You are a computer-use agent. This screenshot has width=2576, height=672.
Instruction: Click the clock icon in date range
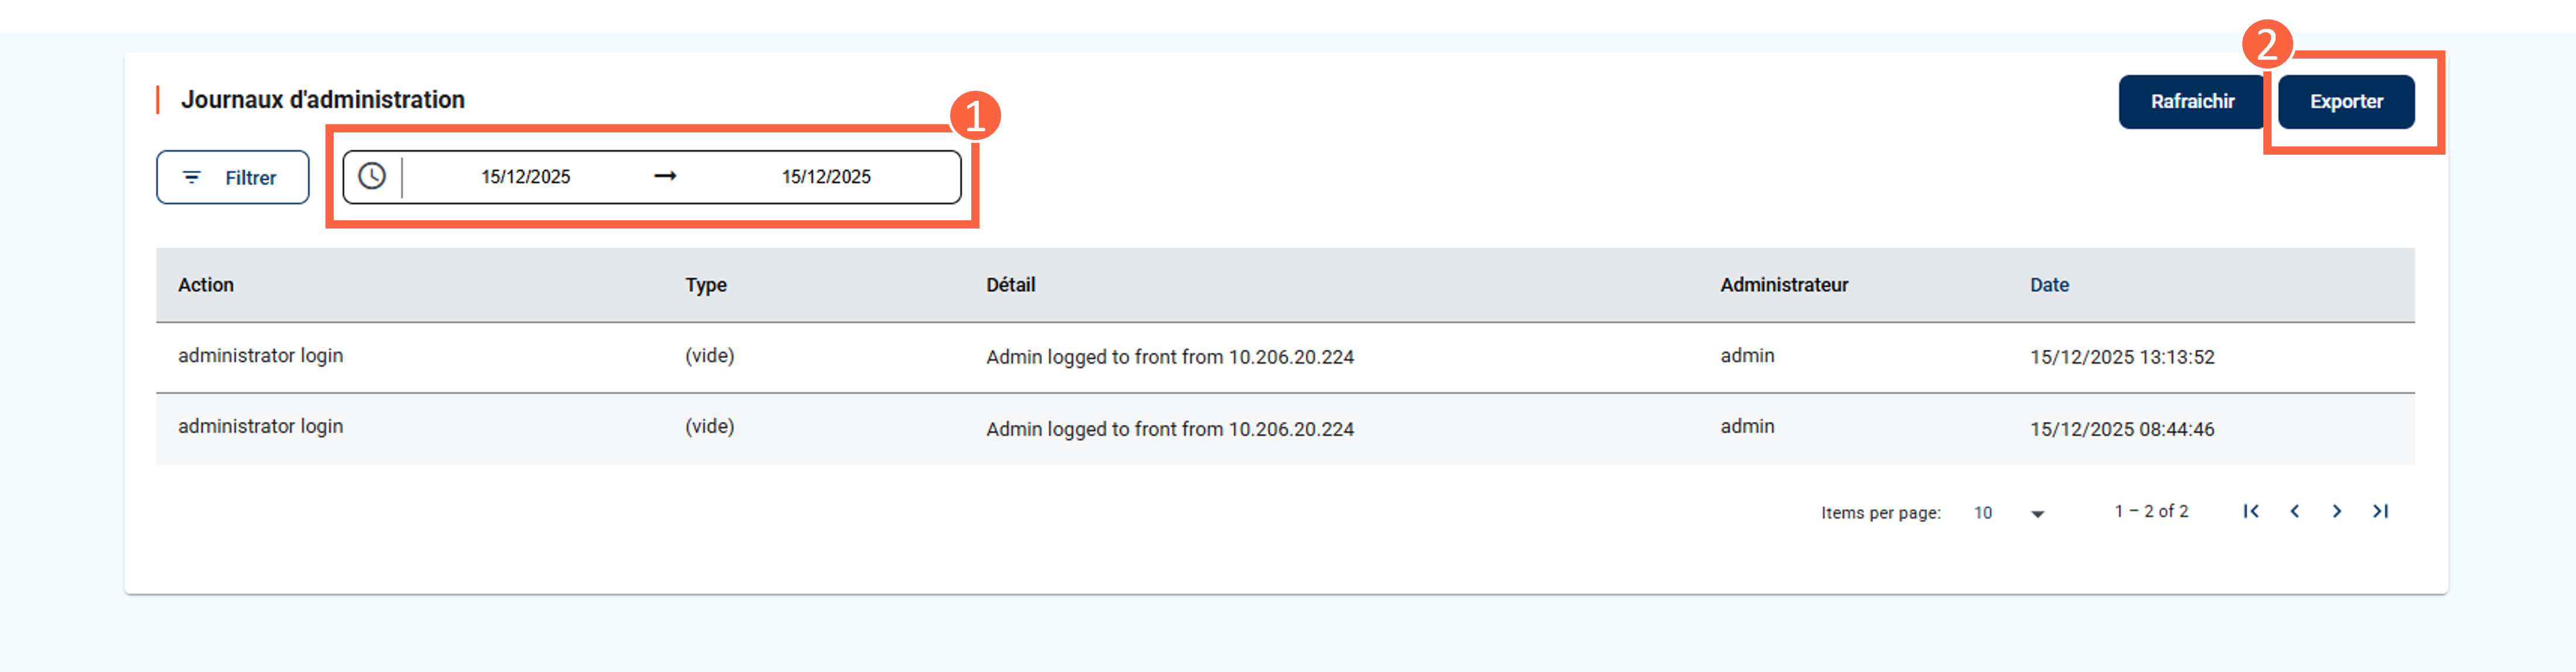tap(372, 176)
